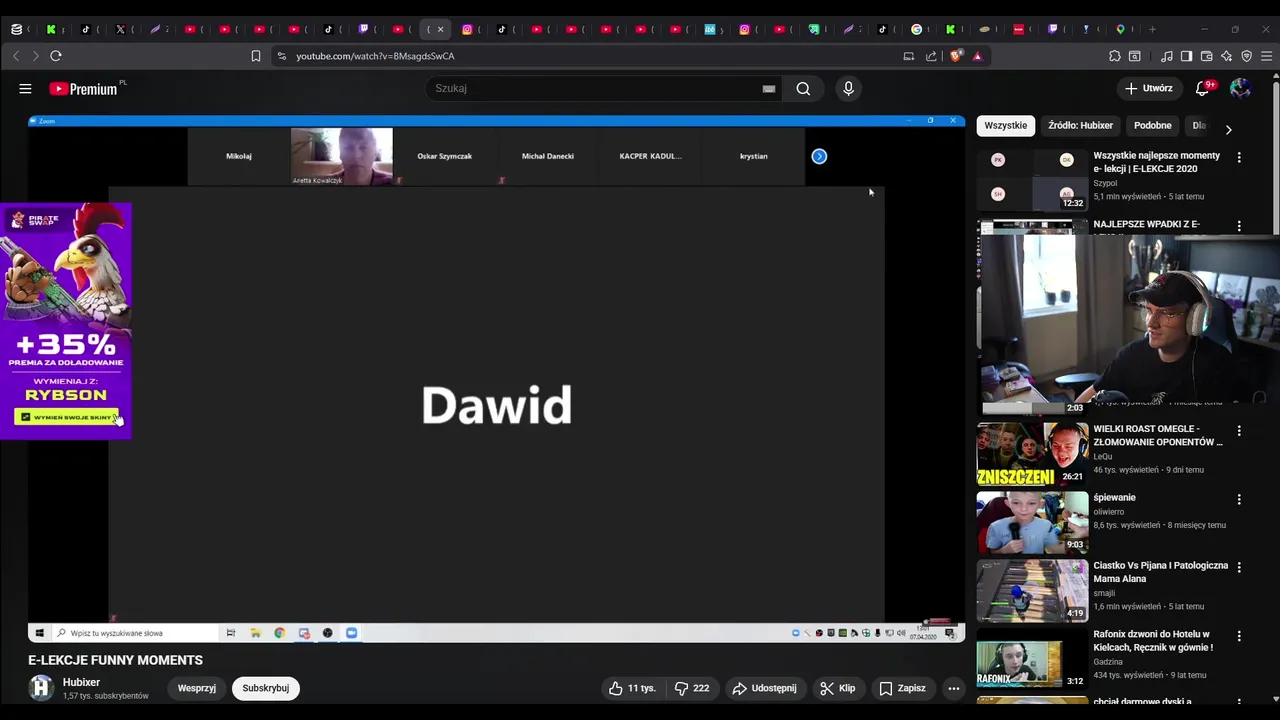Image resolution: width=1280 pixels, height=720 pixels.
Task: Start voice search with the microphone
Action: (848, 89)
